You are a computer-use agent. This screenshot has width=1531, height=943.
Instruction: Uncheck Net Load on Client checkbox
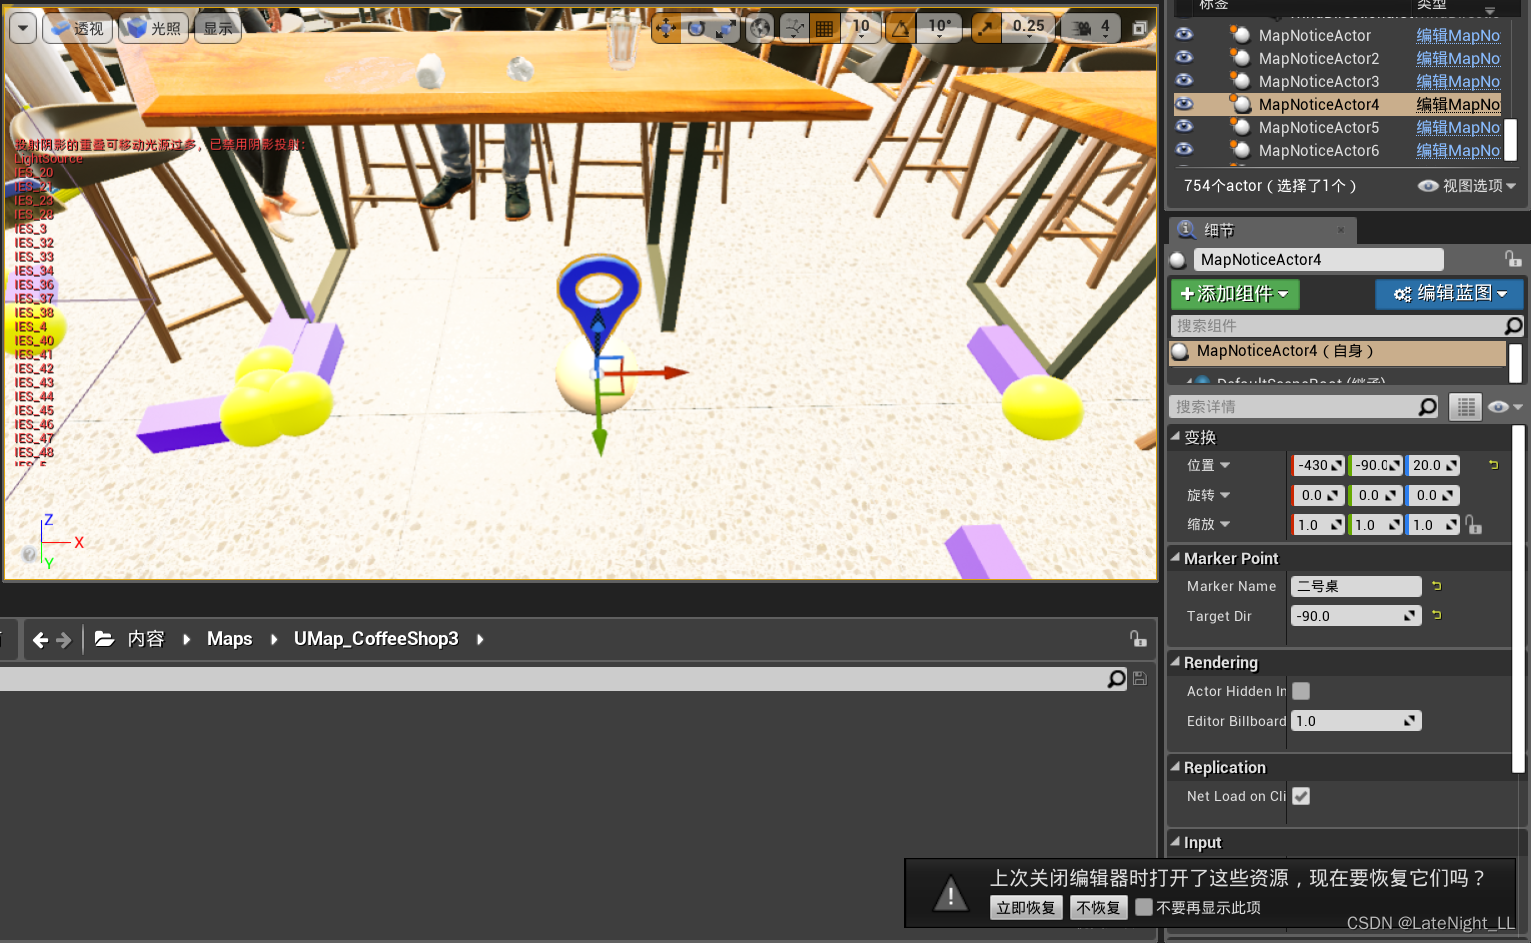pyautogui.click(x=1301, y=796)
